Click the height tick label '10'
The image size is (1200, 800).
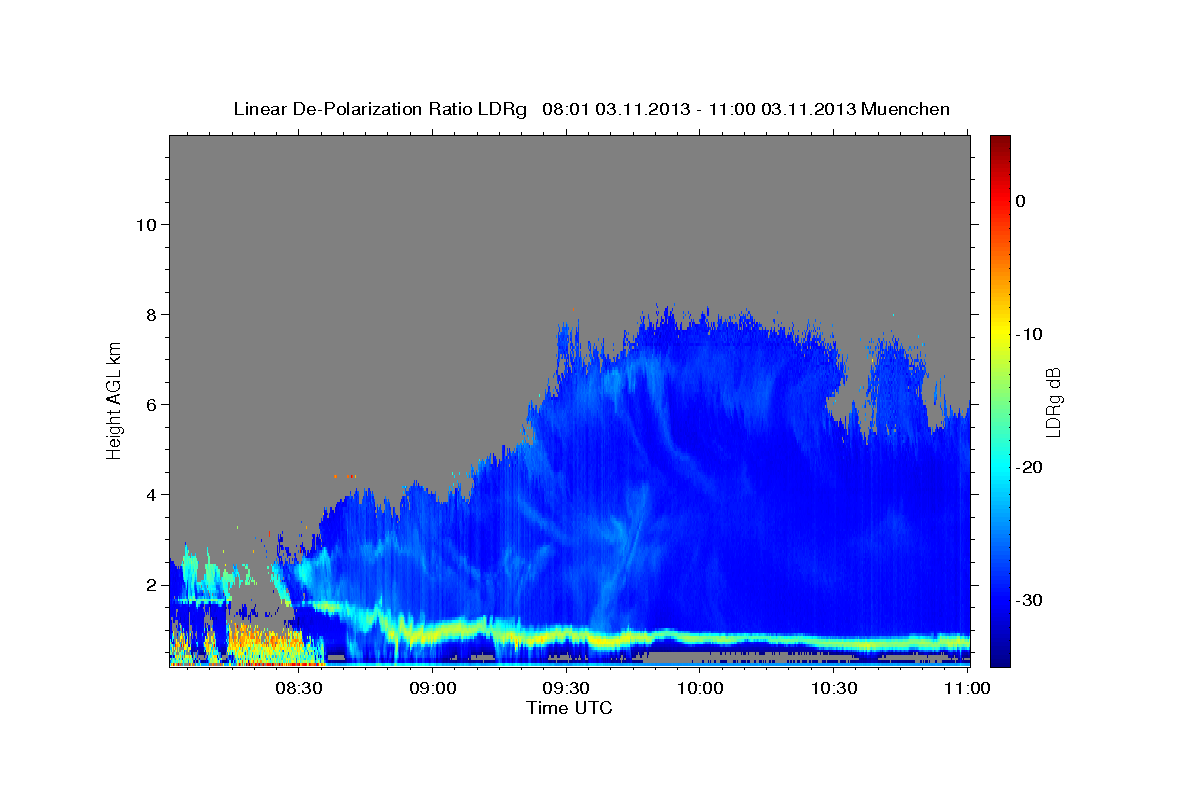[148, 225]
